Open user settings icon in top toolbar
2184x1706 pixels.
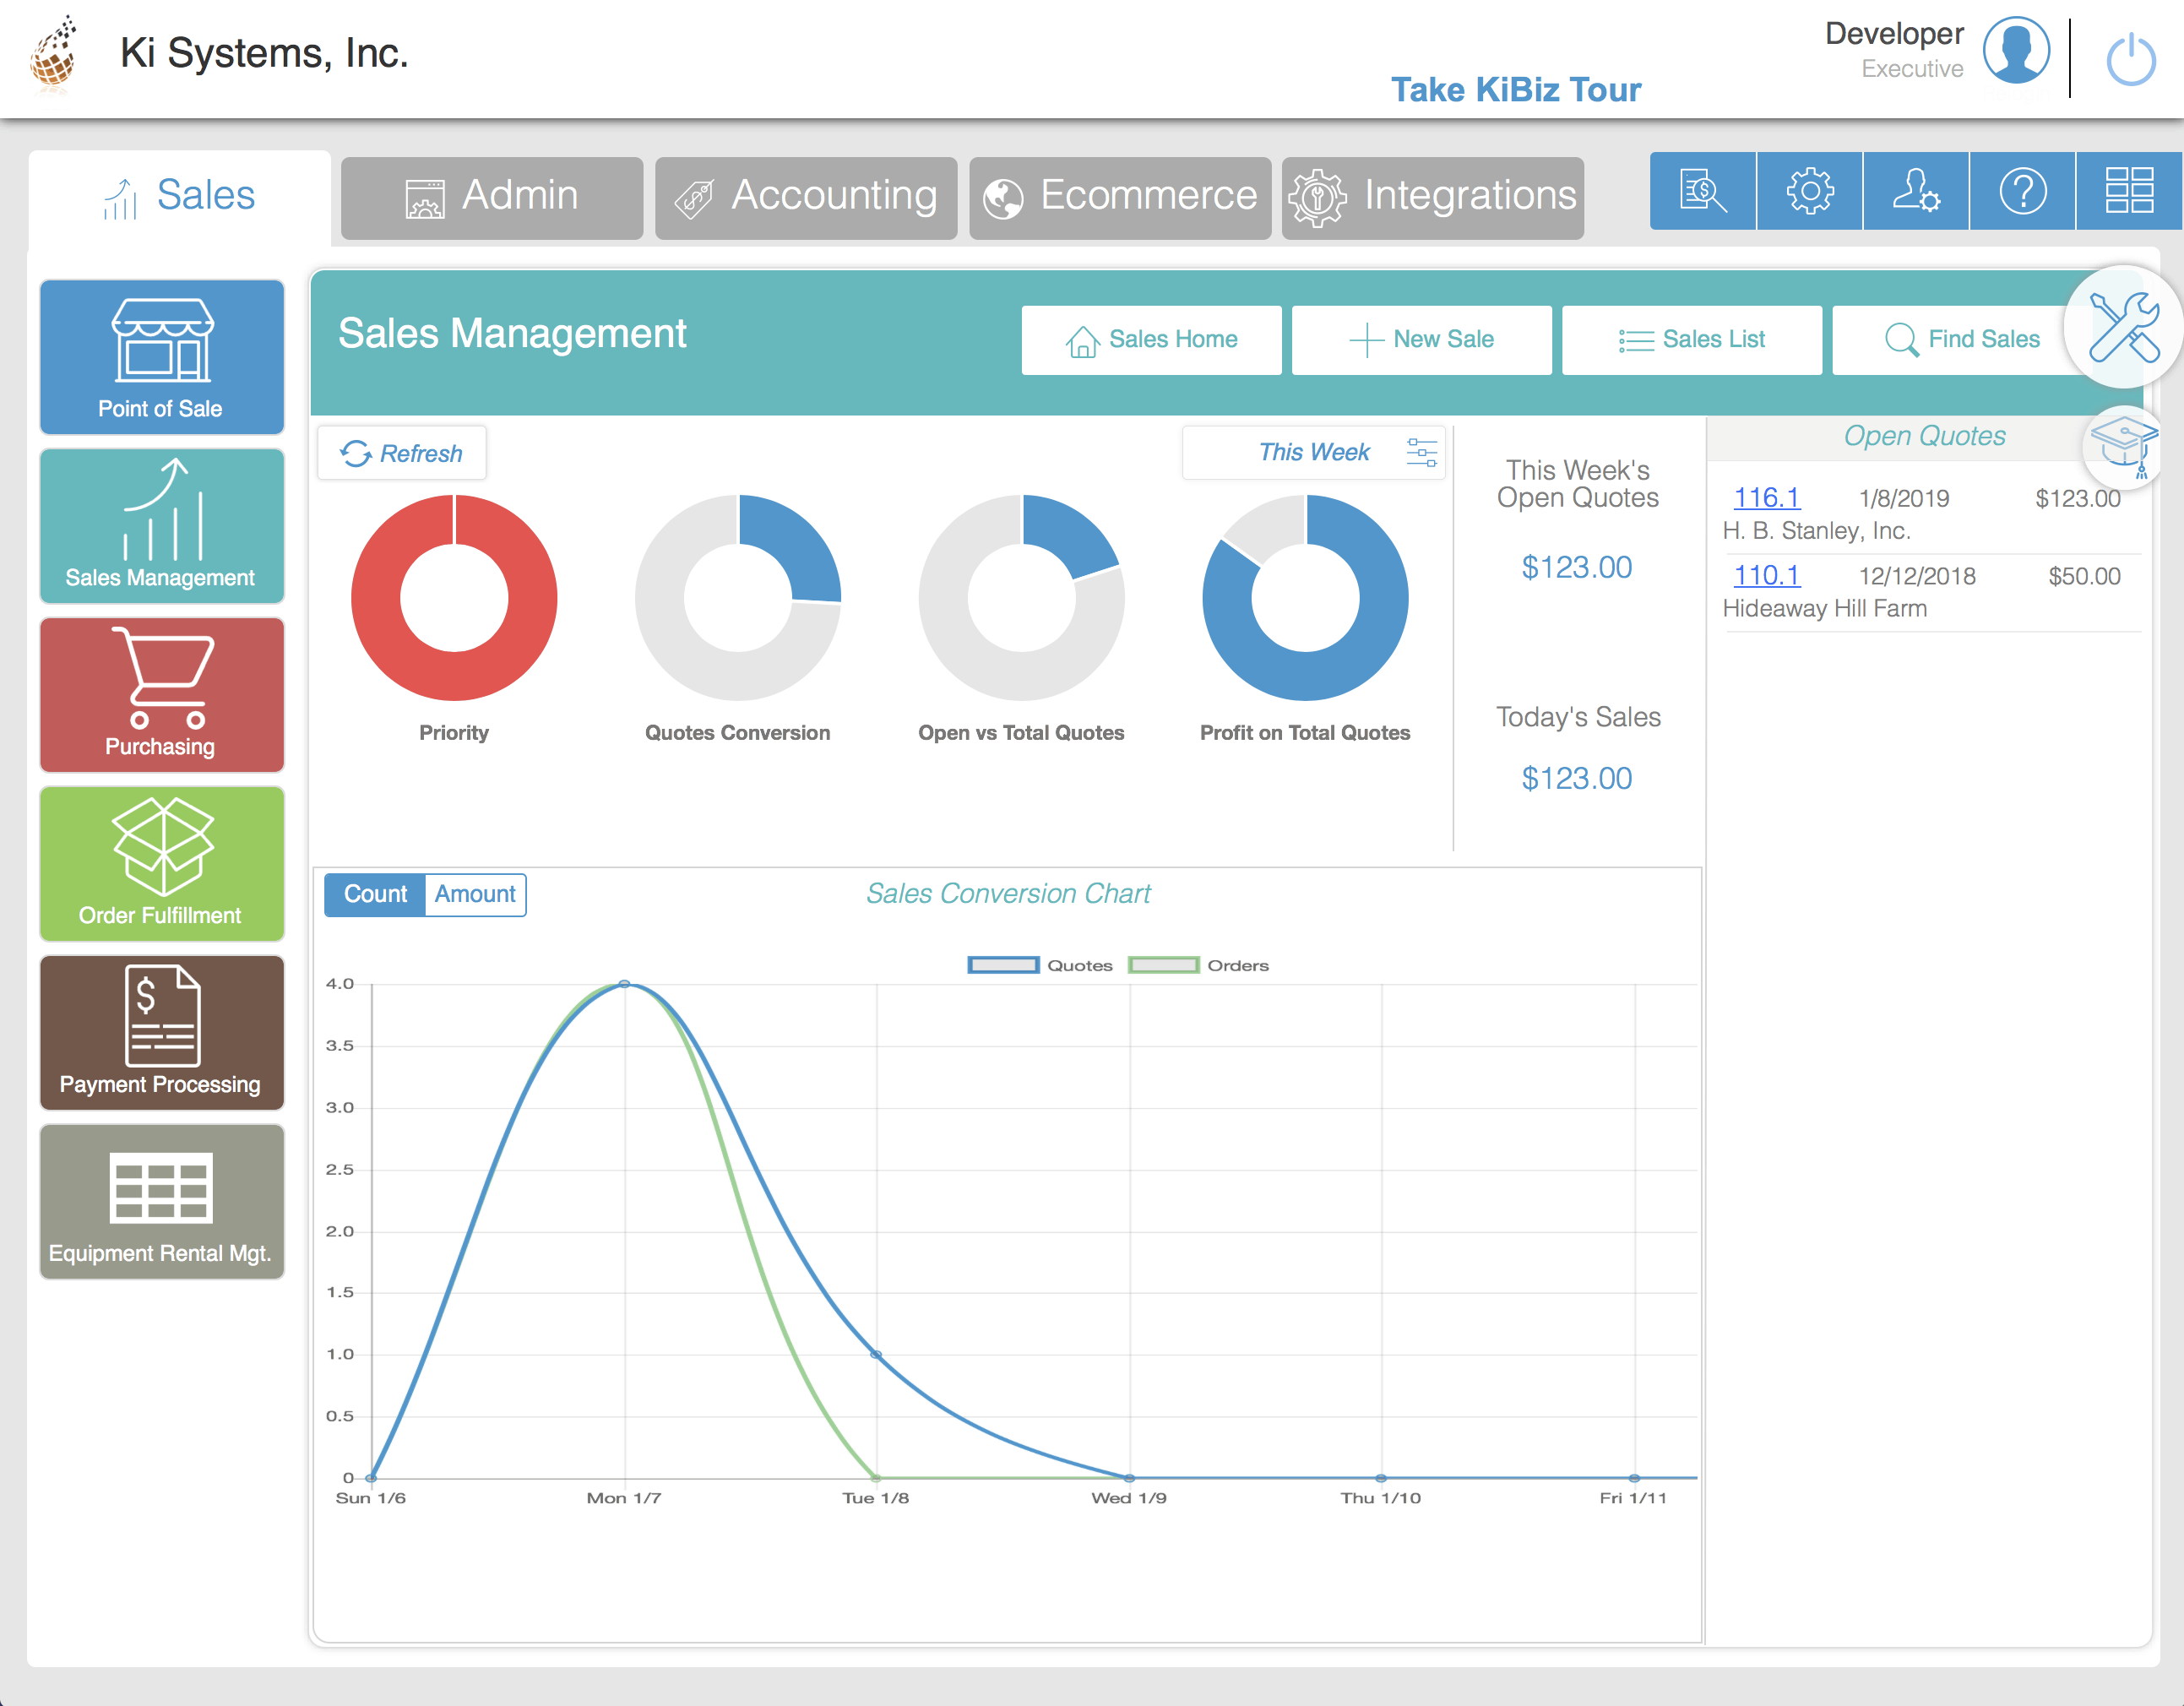click(x=1917, y=191)
